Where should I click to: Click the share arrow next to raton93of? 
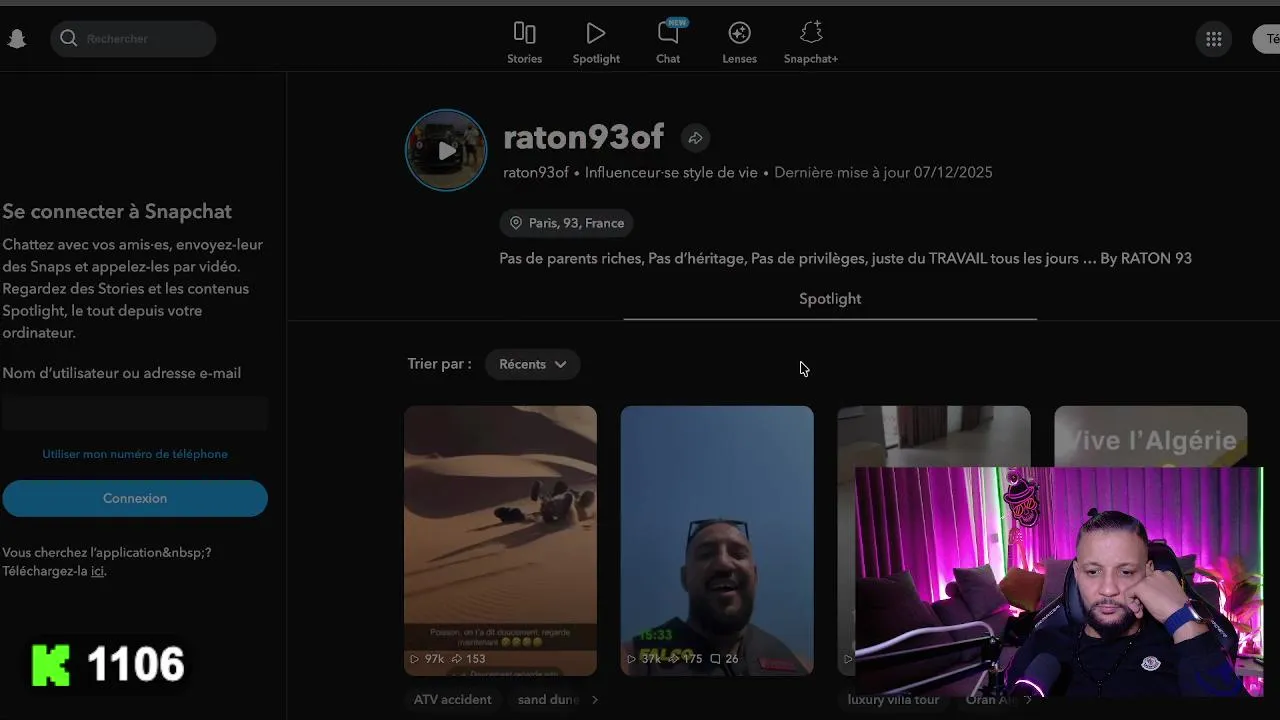(695, 138)
